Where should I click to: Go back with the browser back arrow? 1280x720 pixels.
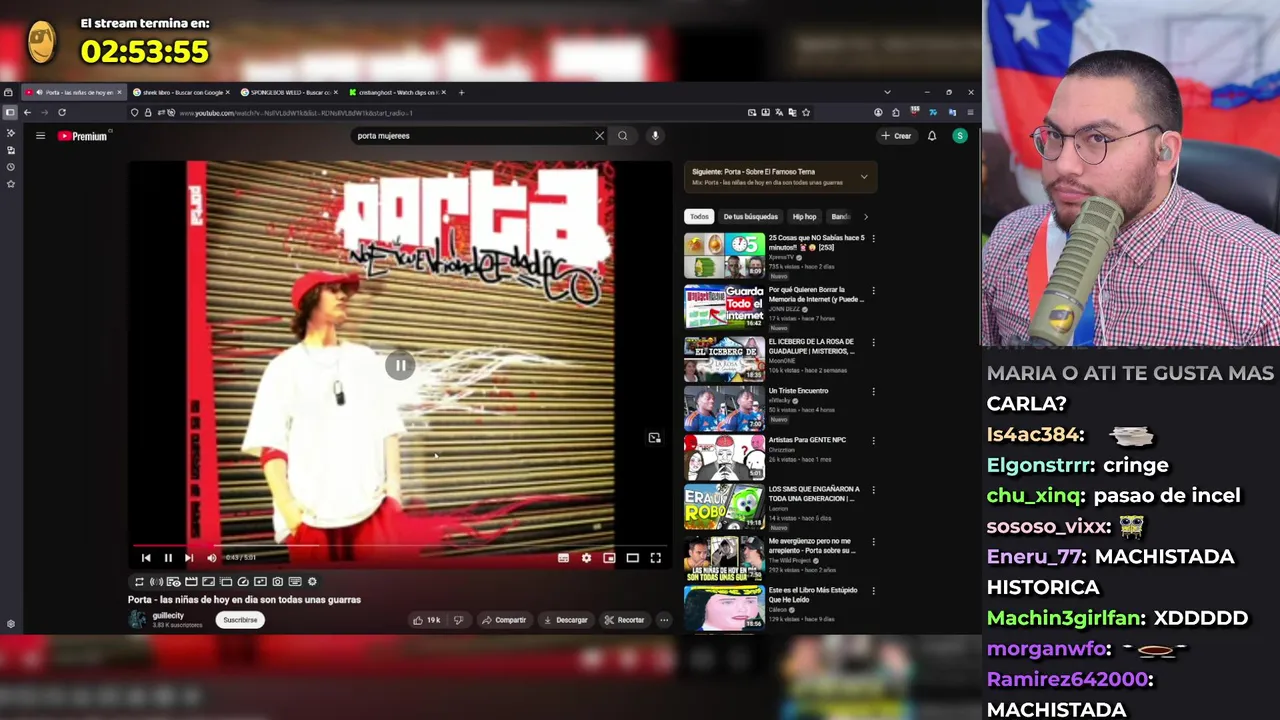coord(27,113)
